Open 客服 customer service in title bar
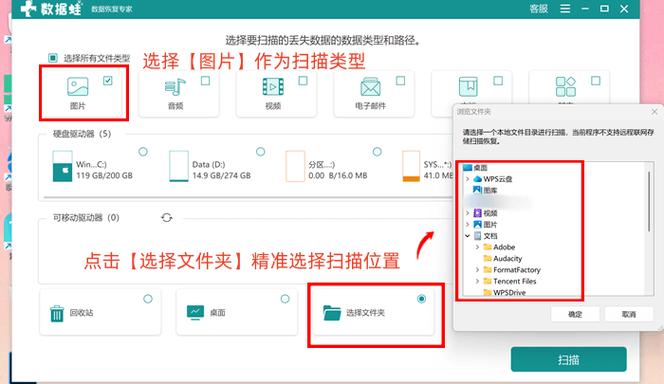 (539, 9)
